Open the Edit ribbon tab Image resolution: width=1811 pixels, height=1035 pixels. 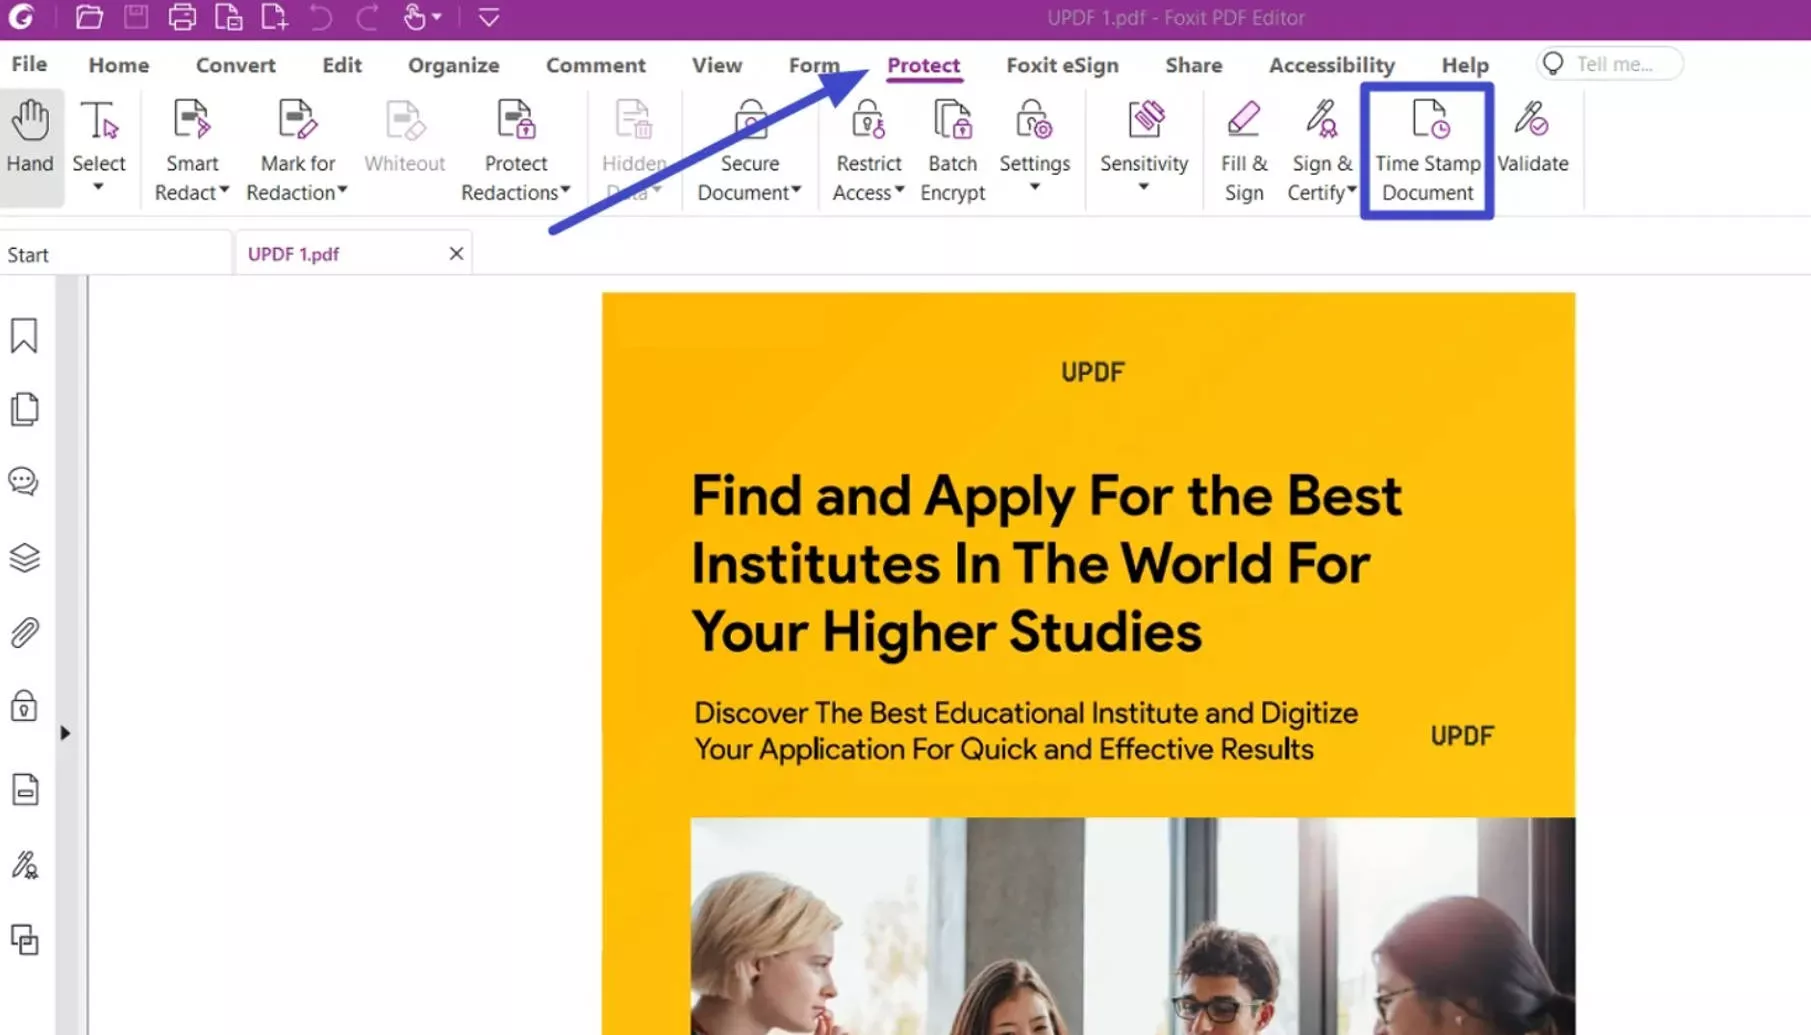[x=342, y=65]
